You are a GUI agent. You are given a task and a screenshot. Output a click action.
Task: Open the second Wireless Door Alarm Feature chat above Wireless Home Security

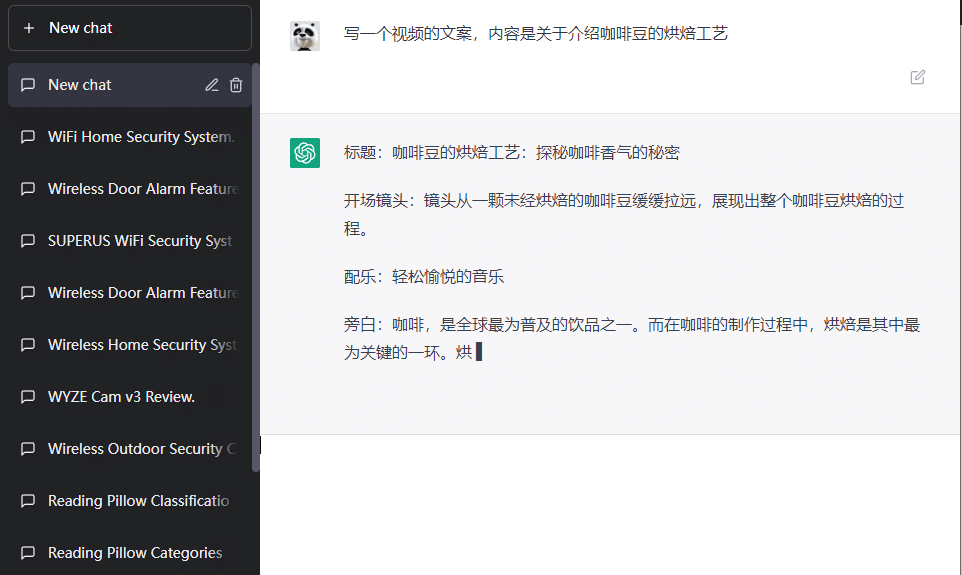click(129, 293)
